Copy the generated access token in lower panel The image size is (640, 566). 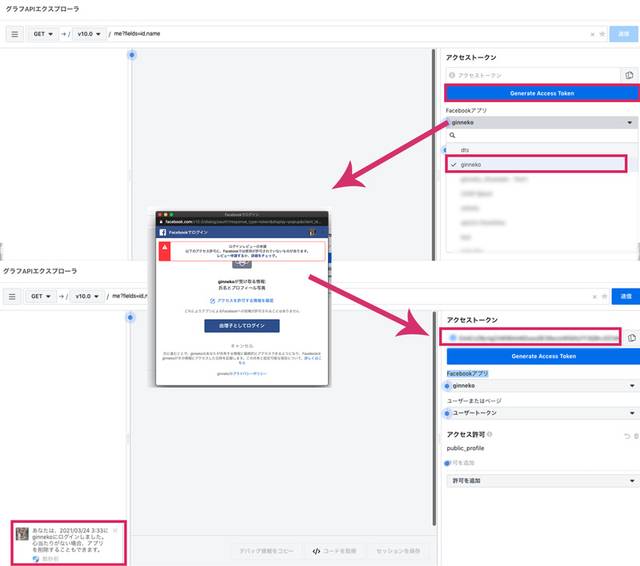tap(631, 337)
